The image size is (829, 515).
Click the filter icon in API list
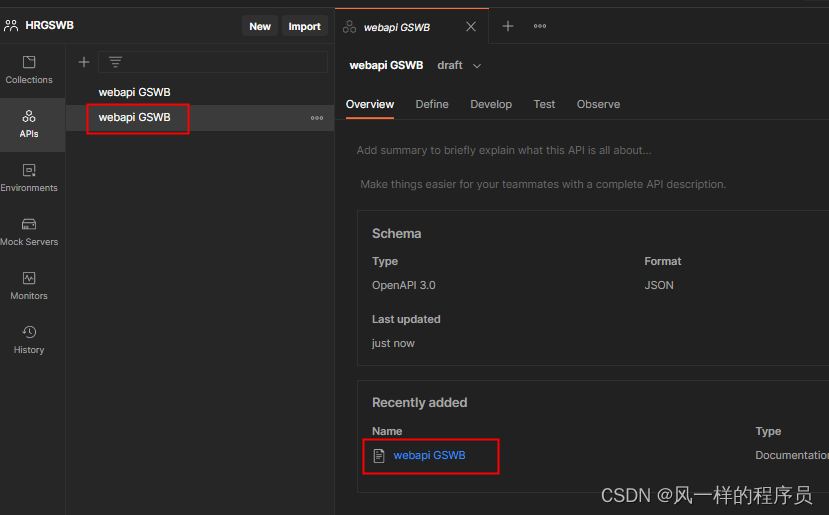tap(115, 62)
